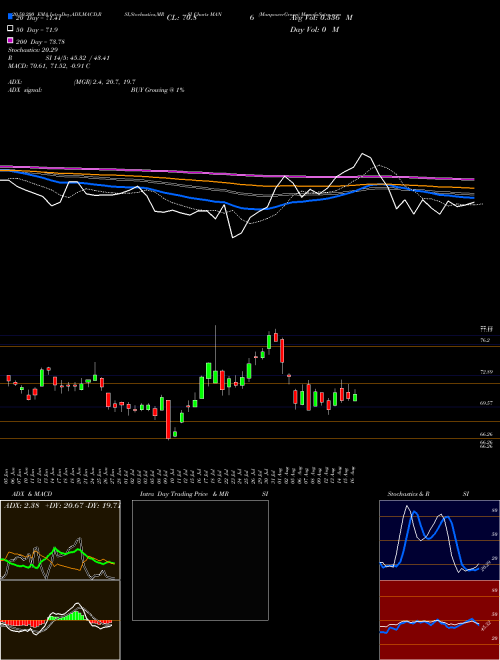Click the 'Stochastics & R' panel title
This screenshot has height=660, width=500.
(x=409, y=494)
